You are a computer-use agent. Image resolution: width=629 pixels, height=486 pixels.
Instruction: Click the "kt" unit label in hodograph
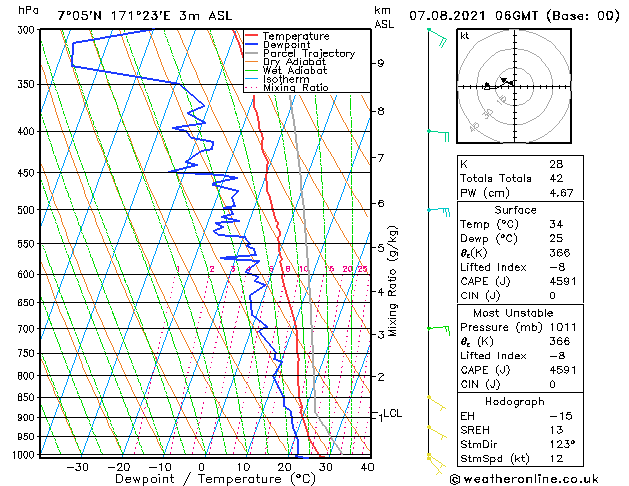click(x=465, y=36)
